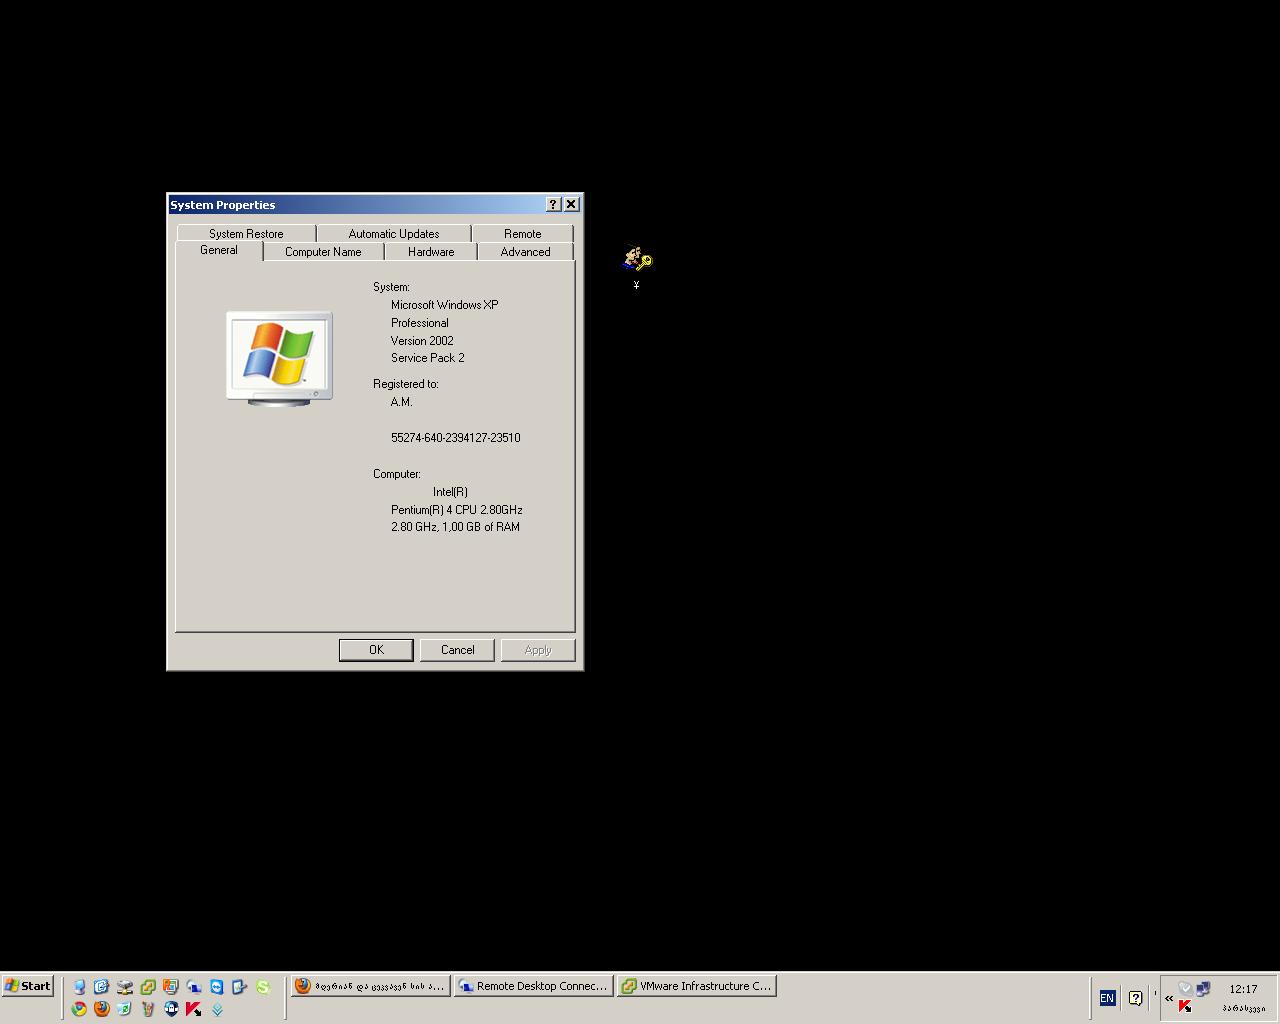Click product ID '55274-640-2394127-23510'
Image resolution: width=1280 pixels, height=1024 pixels.
(x=455, y=438)
